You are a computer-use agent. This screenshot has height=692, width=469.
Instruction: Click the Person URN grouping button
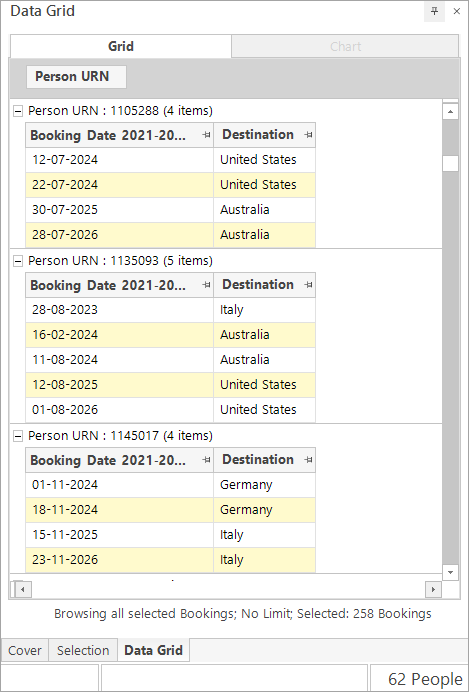76,77
